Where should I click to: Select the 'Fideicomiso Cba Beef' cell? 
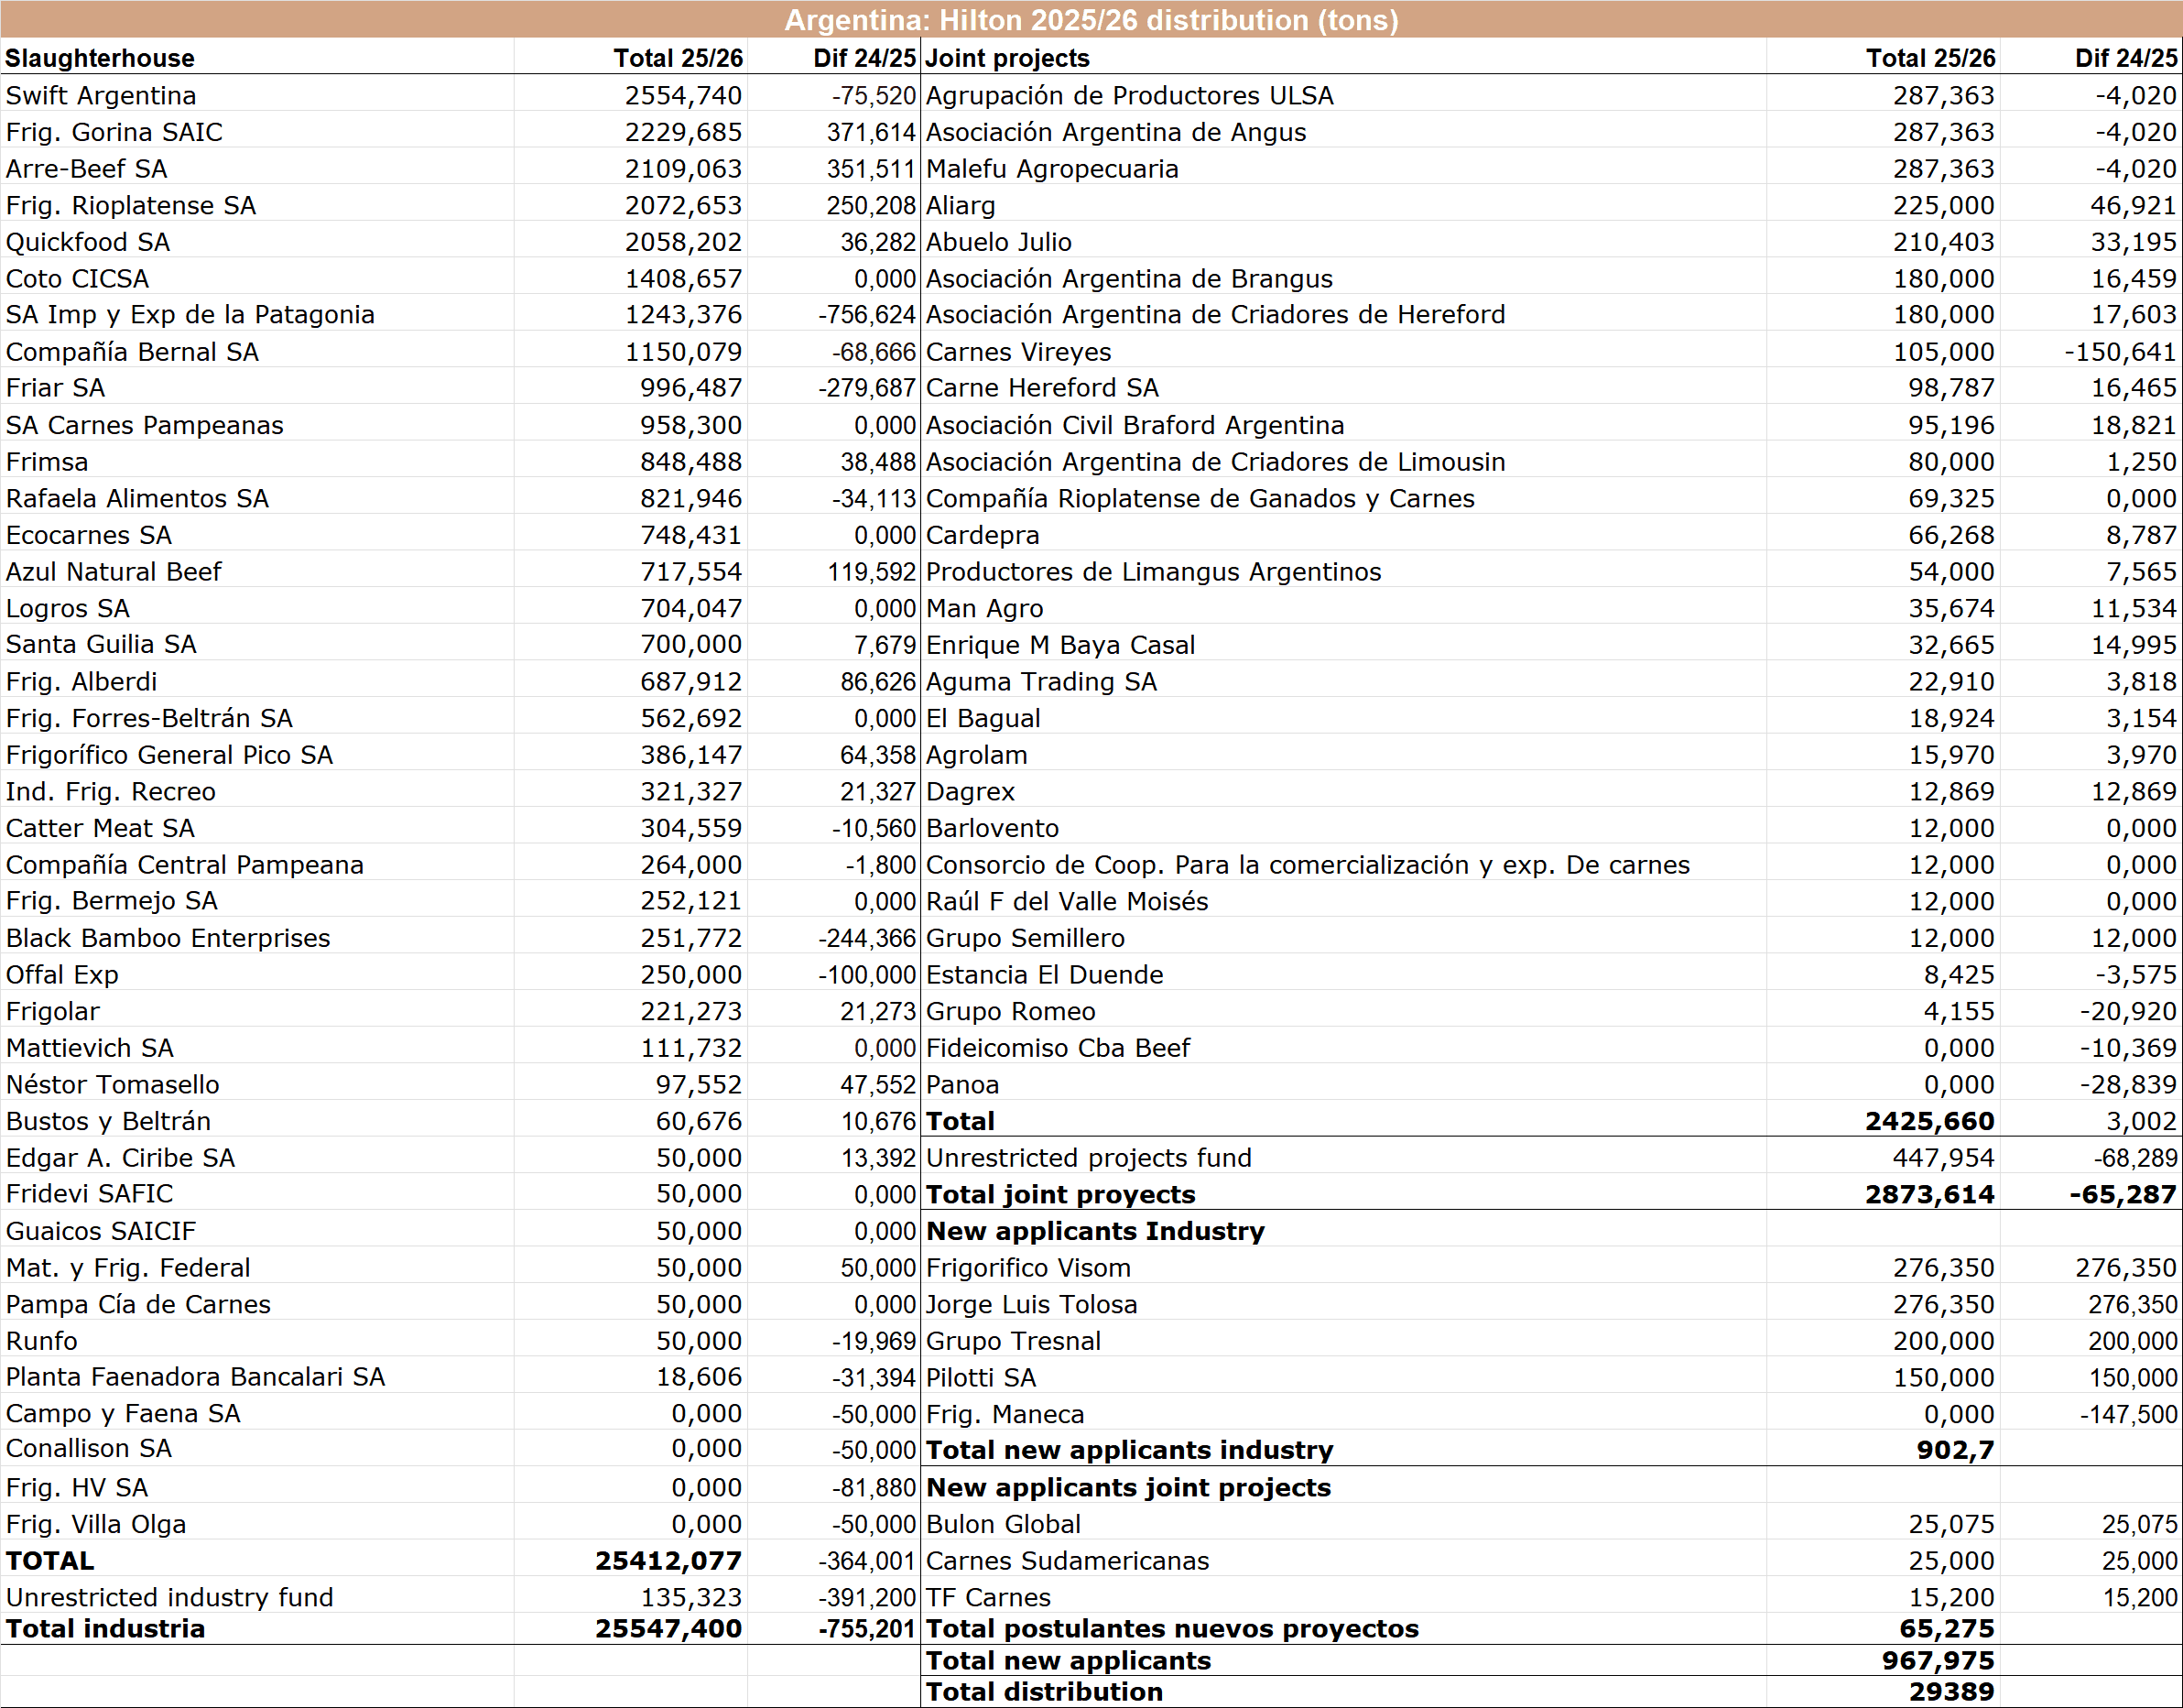[x=1058, y=1048]
